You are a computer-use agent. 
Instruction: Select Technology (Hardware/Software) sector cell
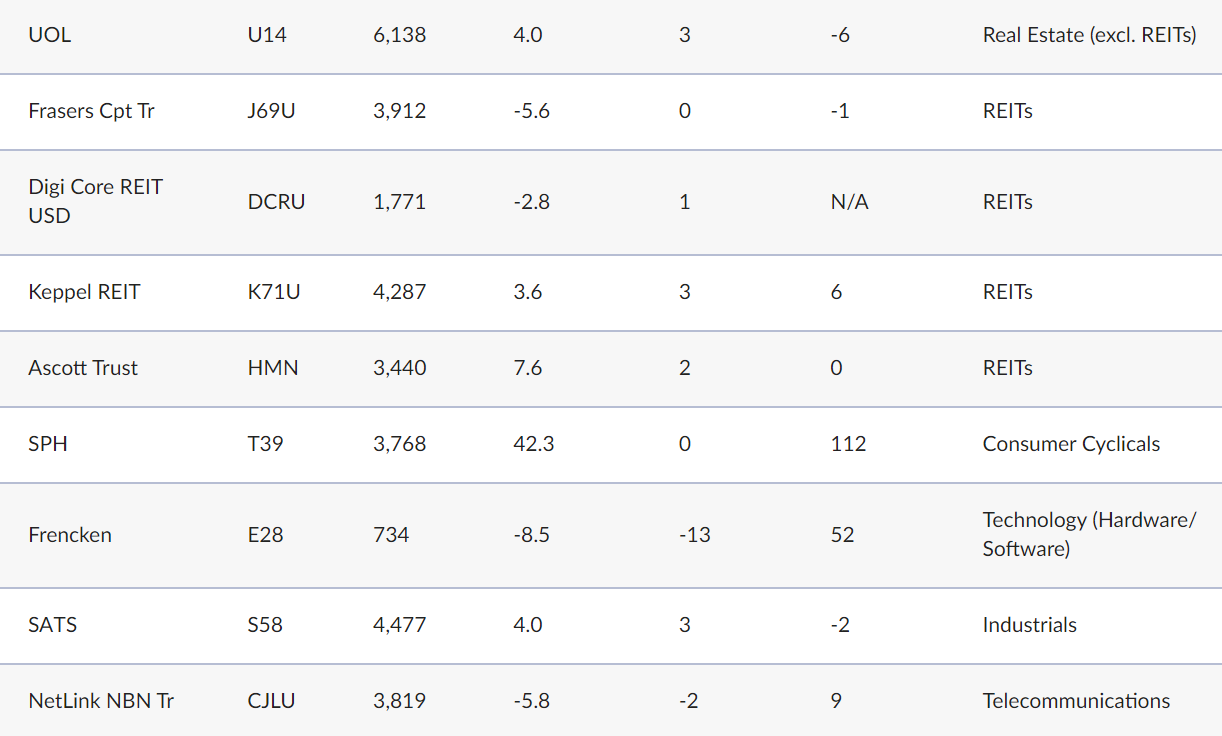pos(1089,534)
